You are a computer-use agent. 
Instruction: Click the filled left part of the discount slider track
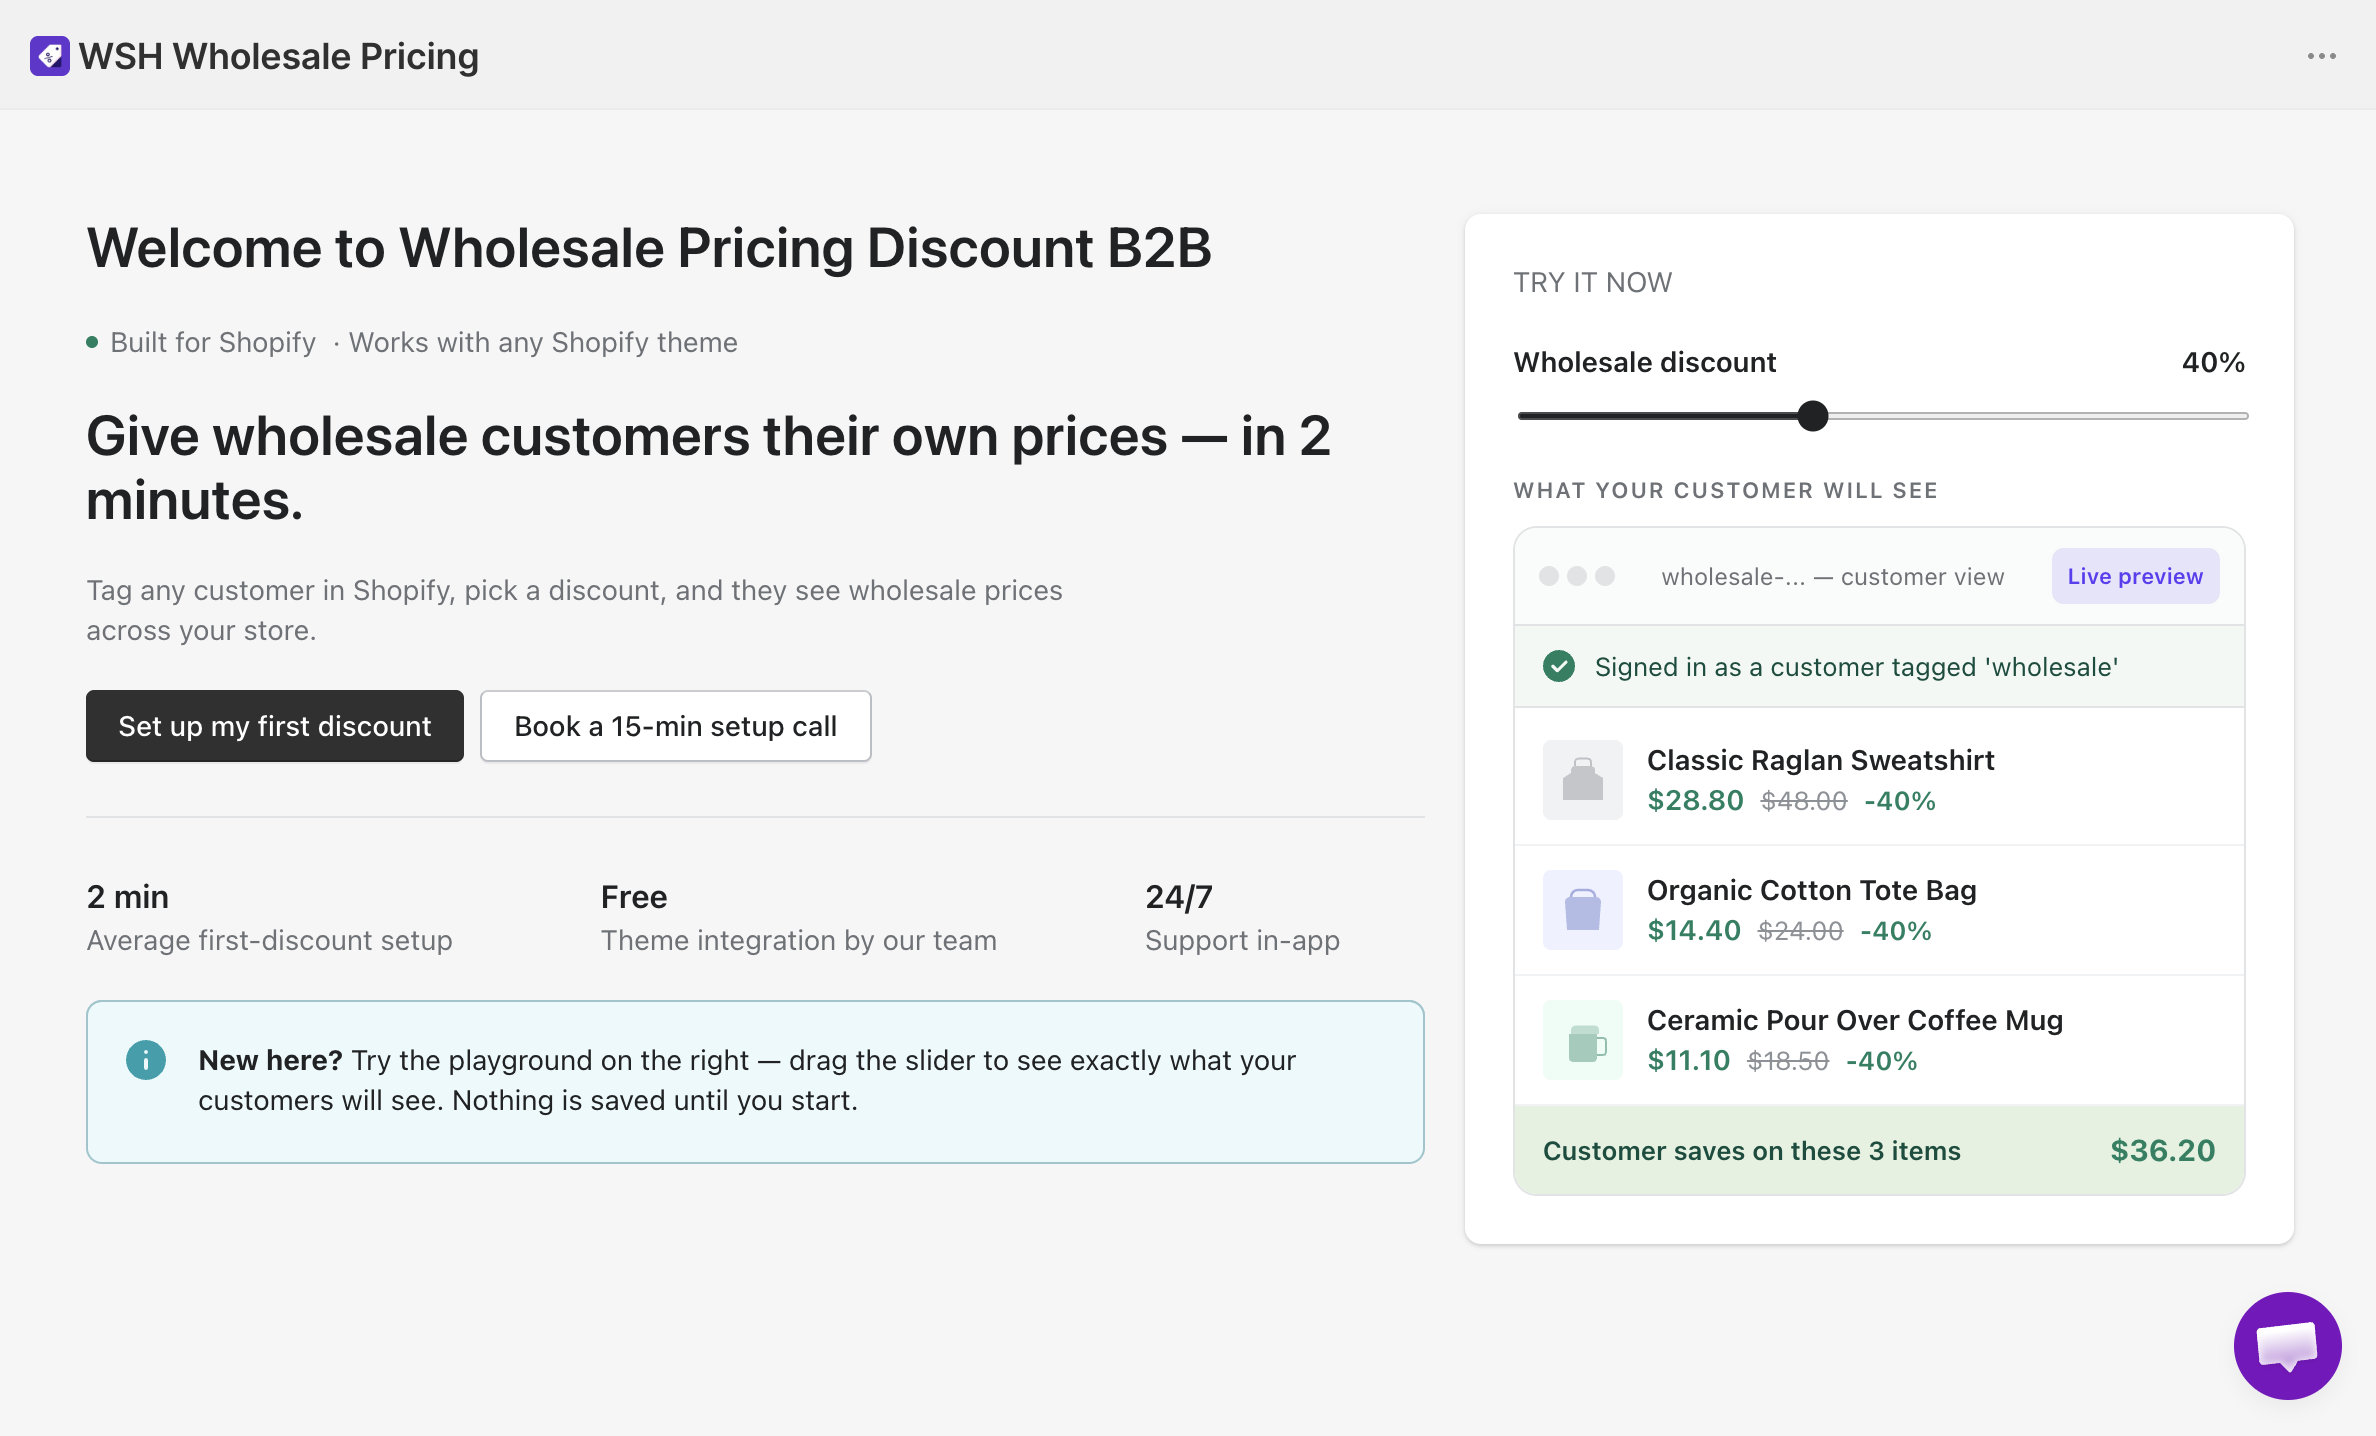pos(1658,416)
